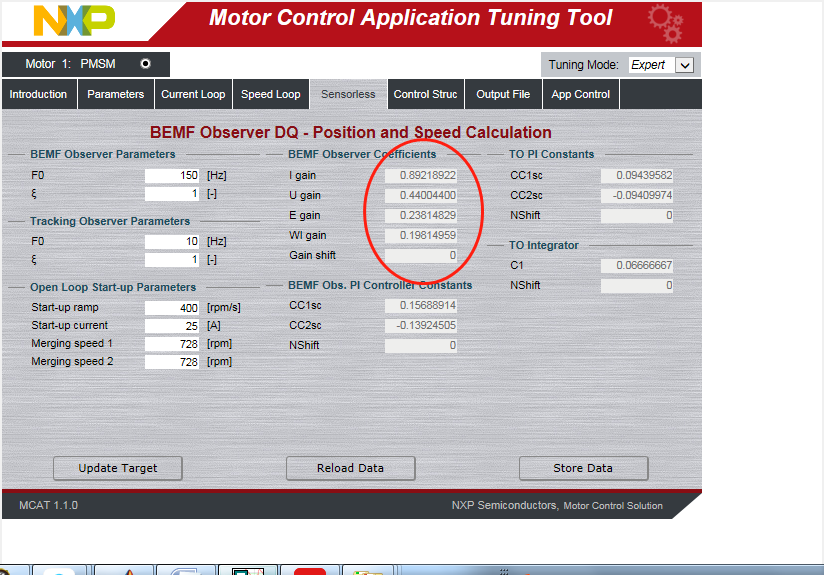
Task: Edit BEMF Observer ξ damping field
Action: 172,194
